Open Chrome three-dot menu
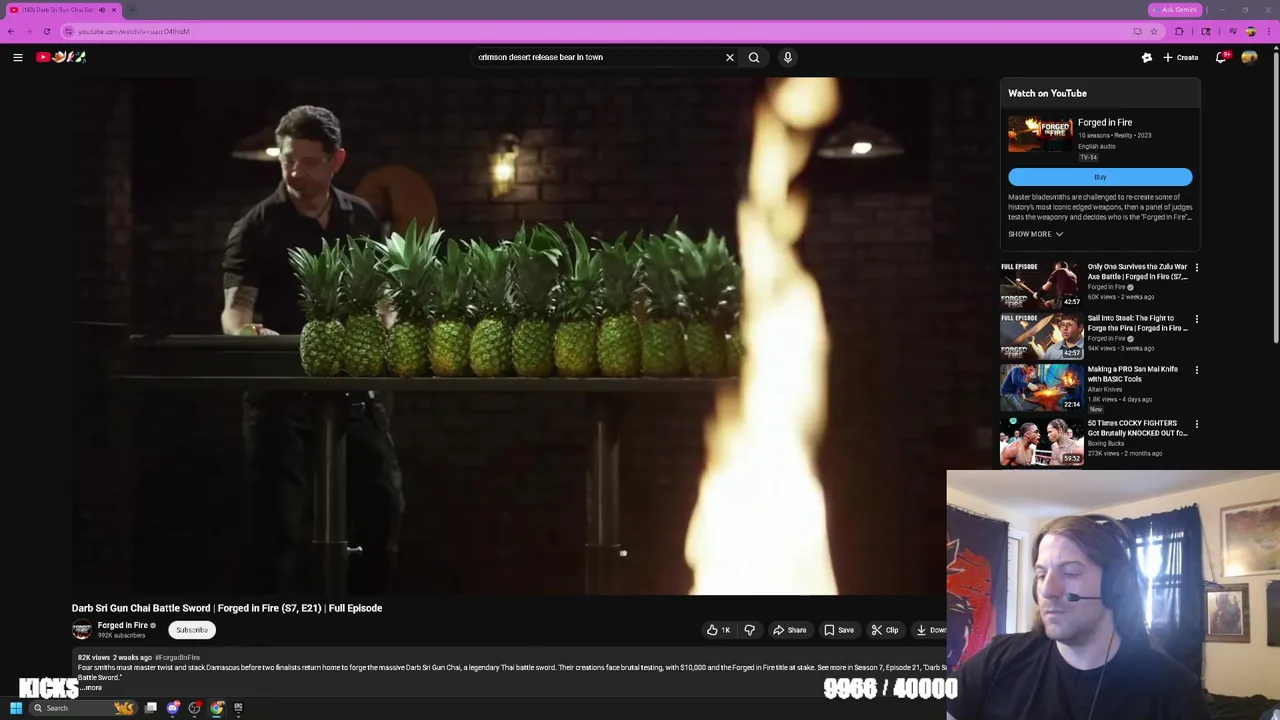 (x=1268, y=31)
